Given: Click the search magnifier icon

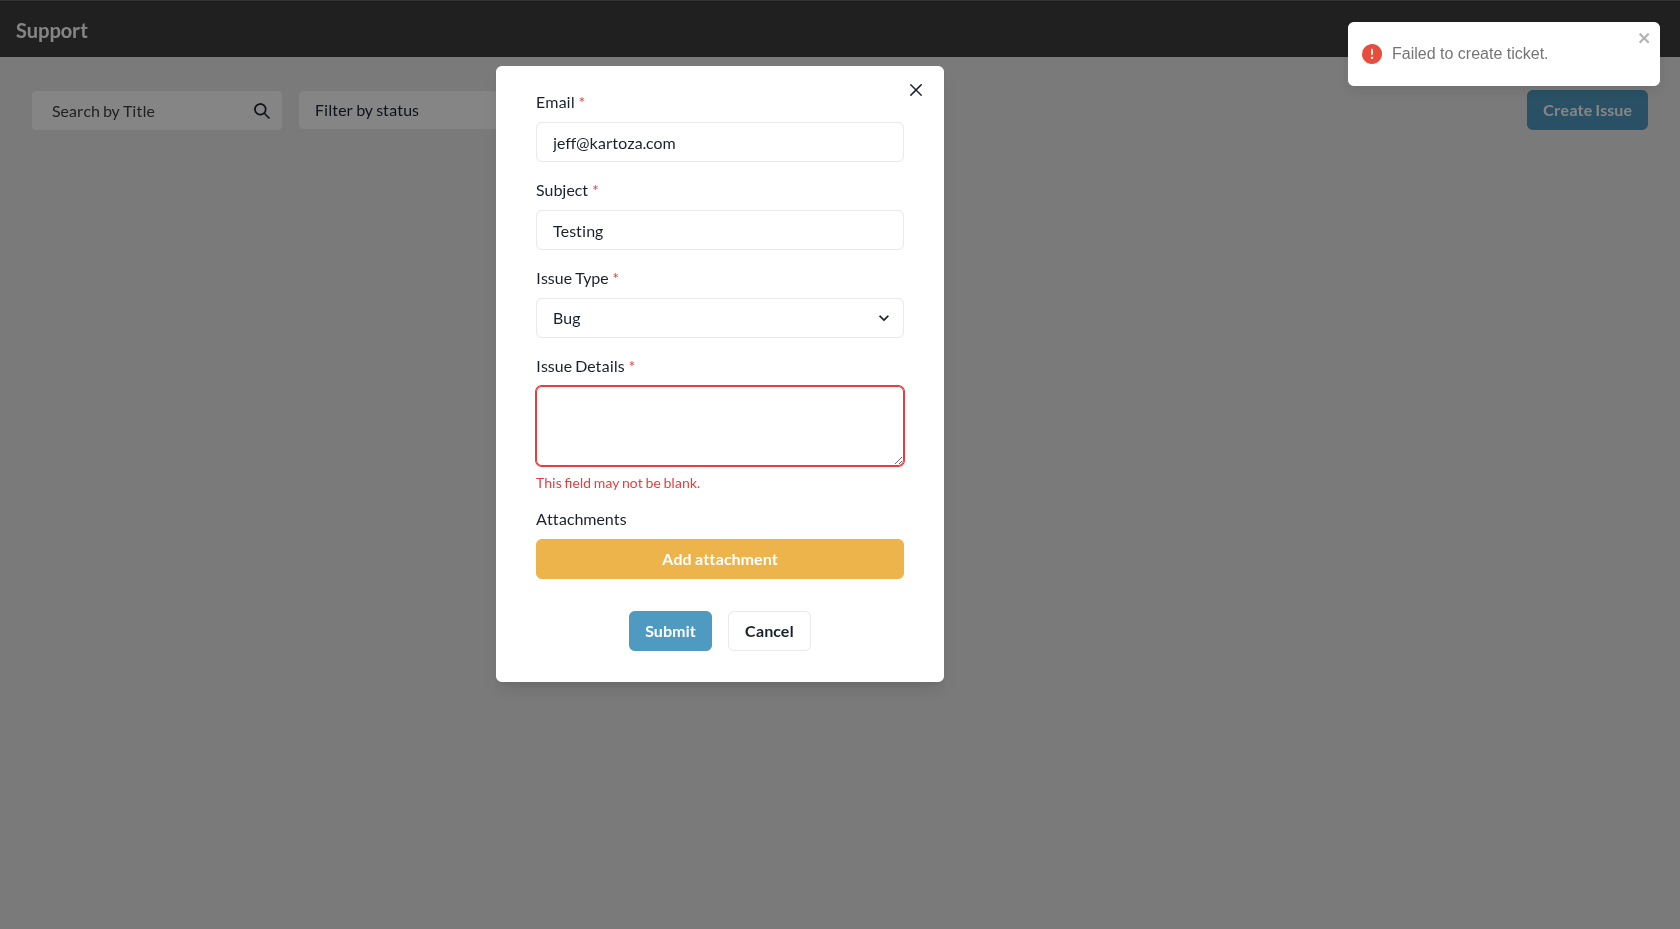Looking at the screenshot, I should point(262,111).
